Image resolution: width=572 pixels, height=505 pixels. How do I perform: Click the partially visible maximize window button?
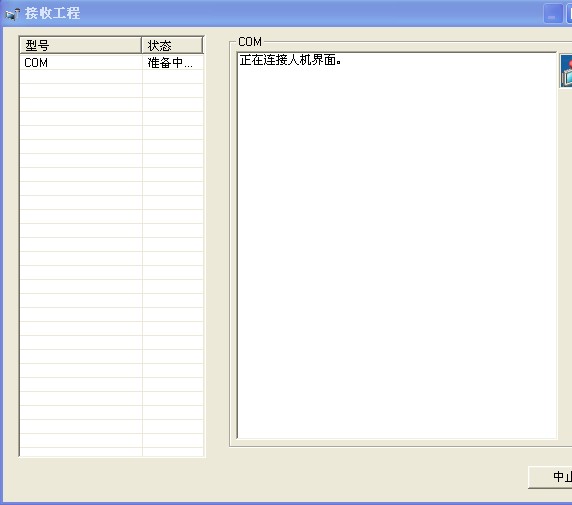click(569, 14)
